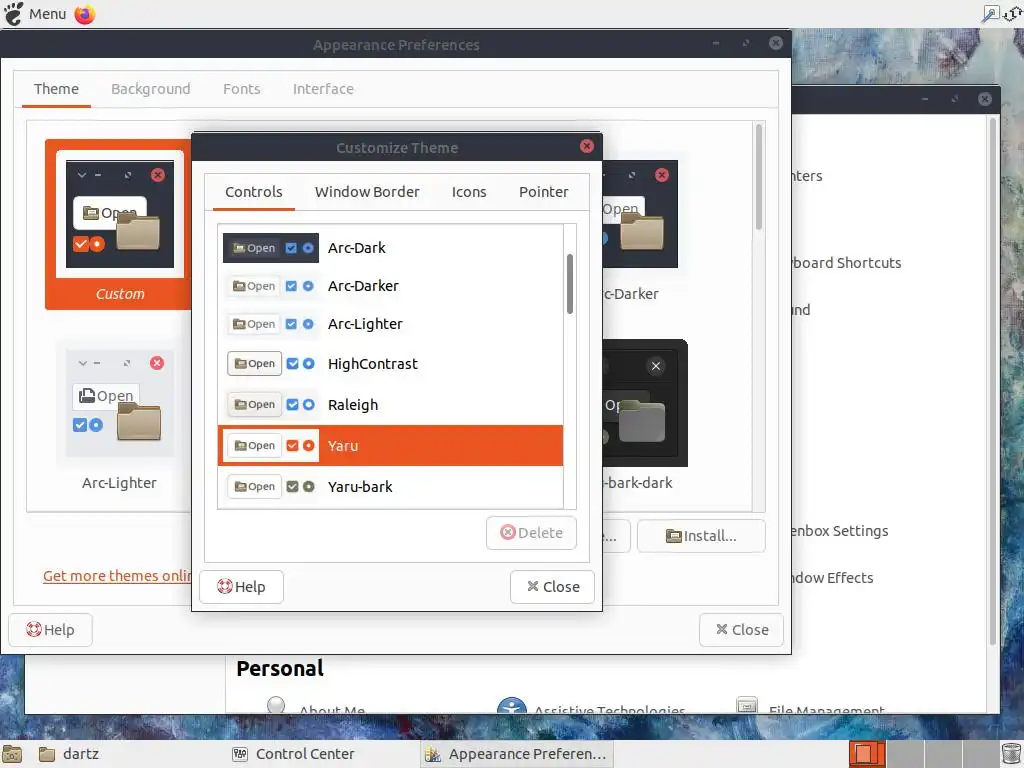
Task: Open Assistive Technologies icon in Control Center
Action: (x=512, y=706)
